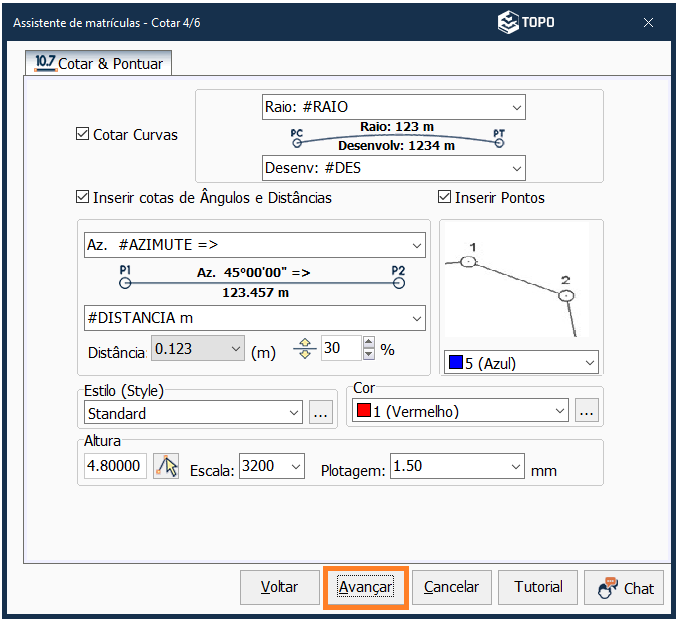Uncheck Cotar Curvas checkbox
This screenshot has width=681, height=620.
coord(83,134)
